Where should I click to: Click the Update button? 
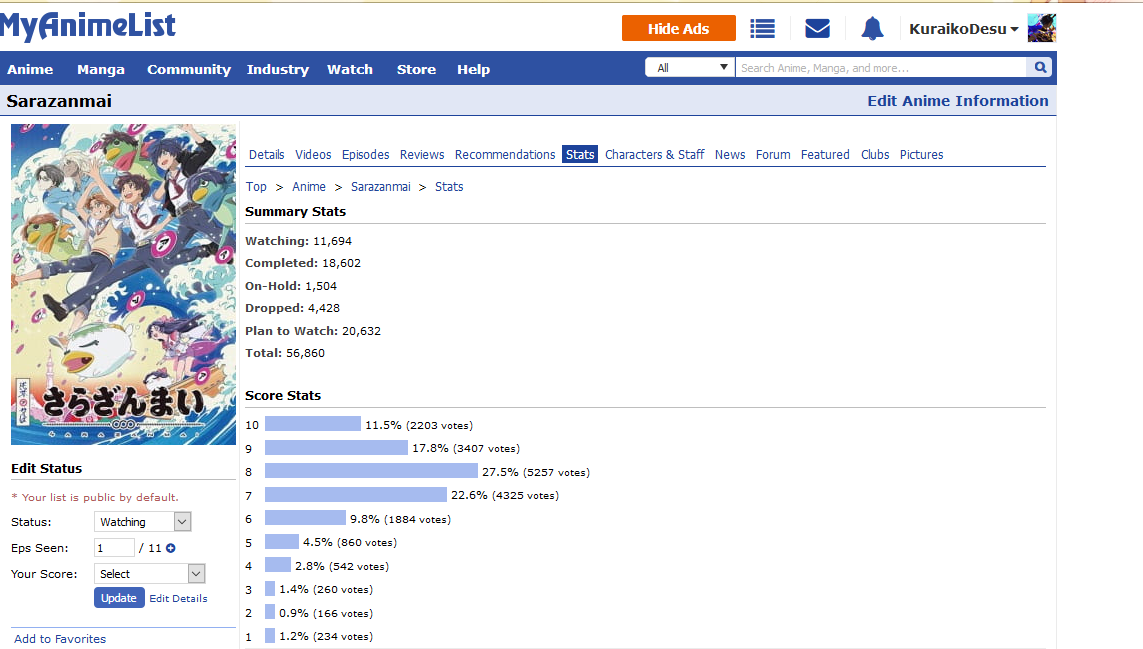tap(119, 598)
